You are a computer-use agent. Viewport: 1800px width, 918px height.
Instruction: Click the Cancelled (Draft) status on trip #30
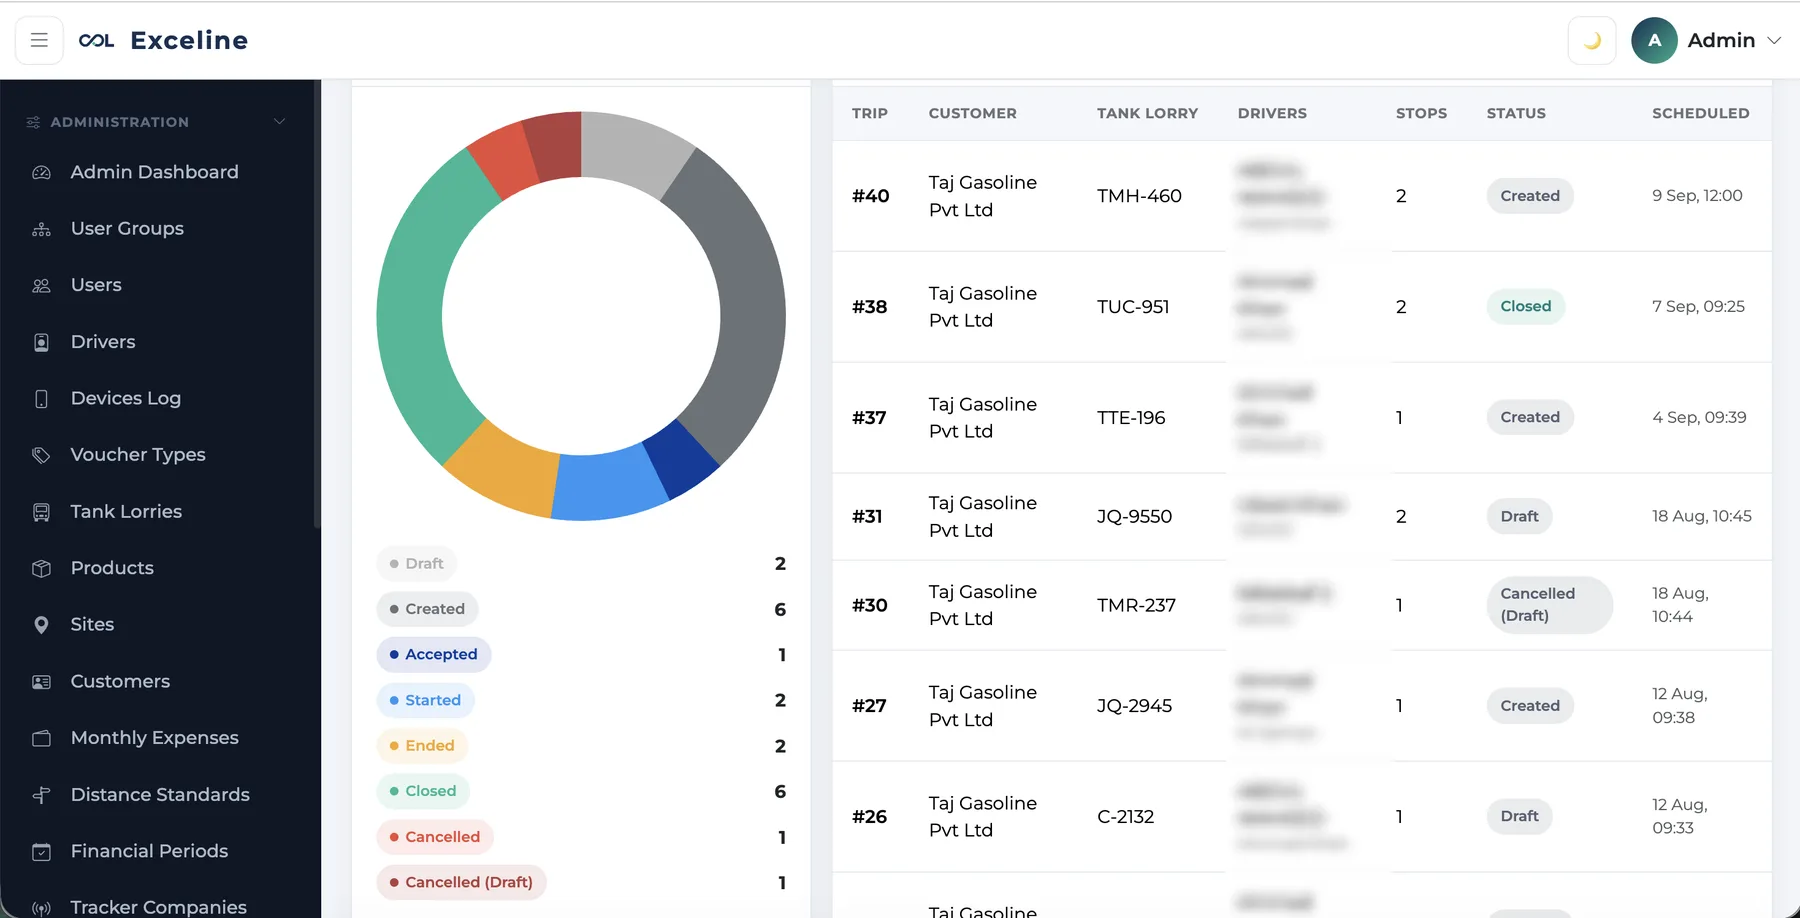[1549, 605]
